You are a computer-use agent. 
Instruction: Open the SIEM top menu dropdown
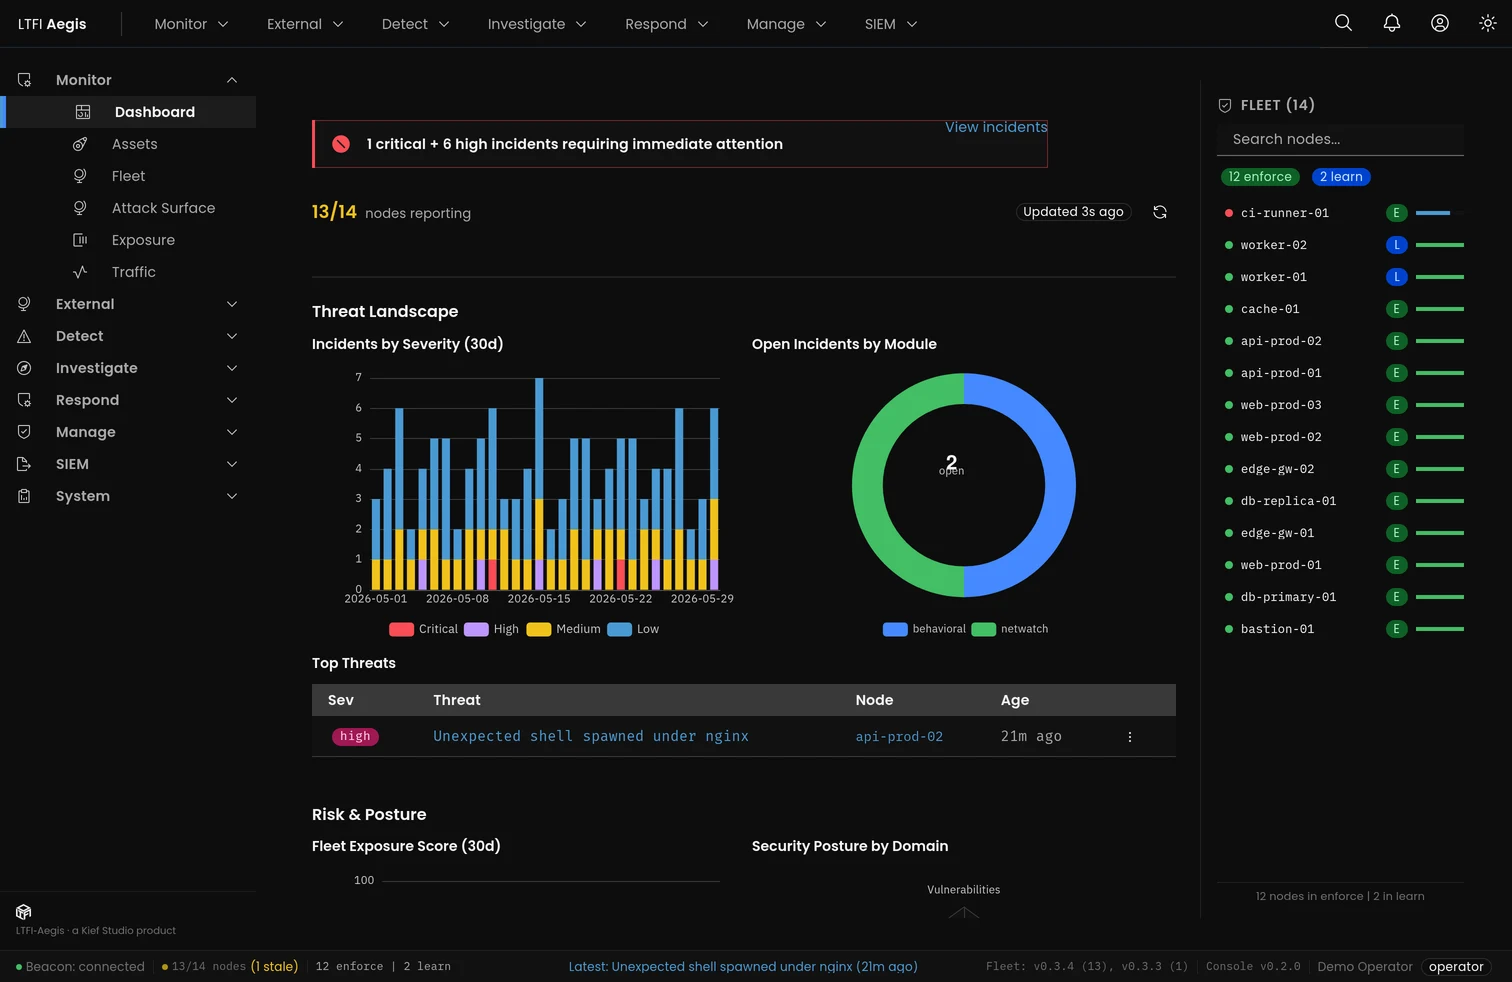891,24
